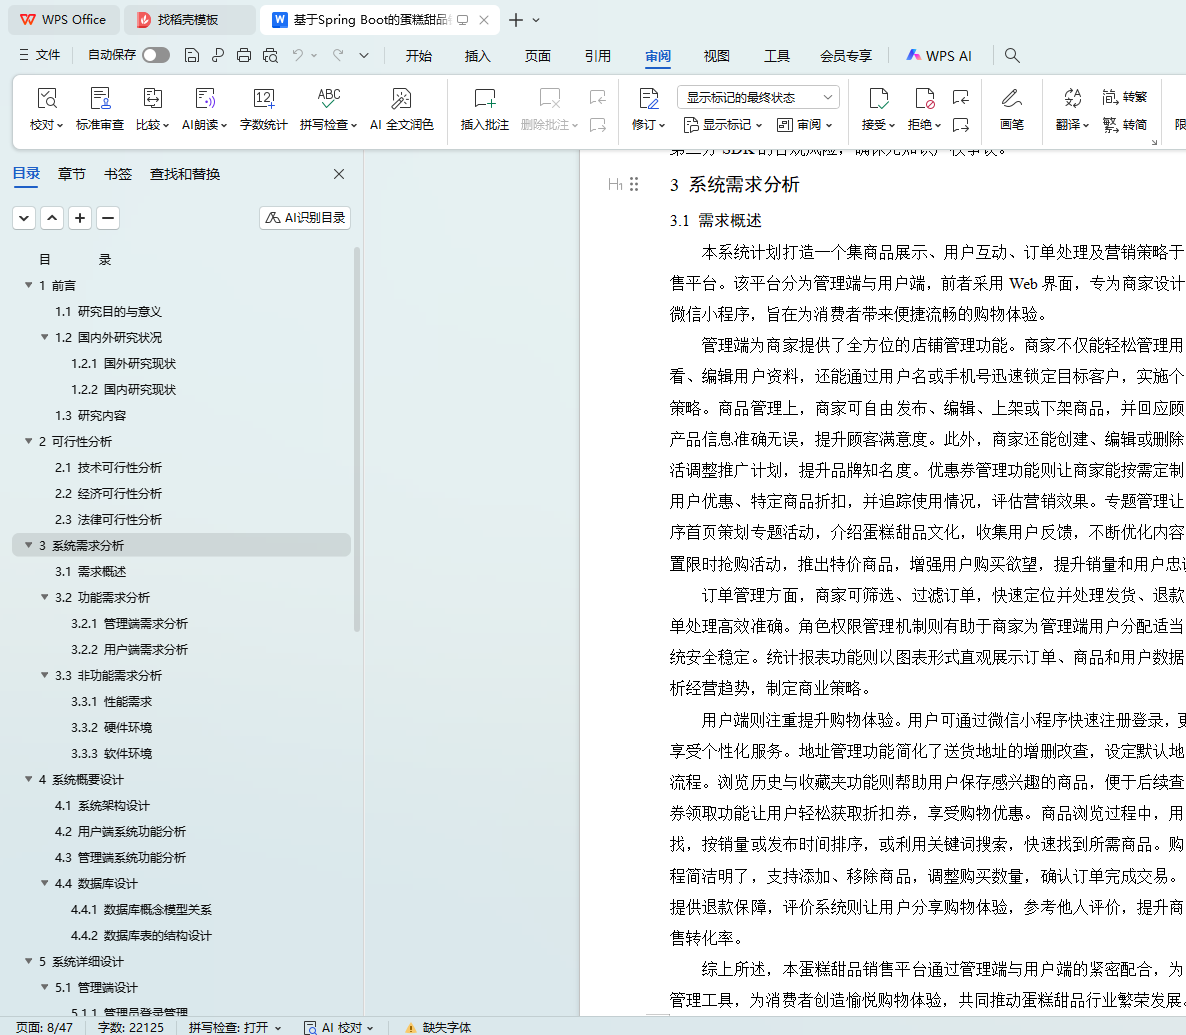Click the print icon in quick toolbar

244,56
